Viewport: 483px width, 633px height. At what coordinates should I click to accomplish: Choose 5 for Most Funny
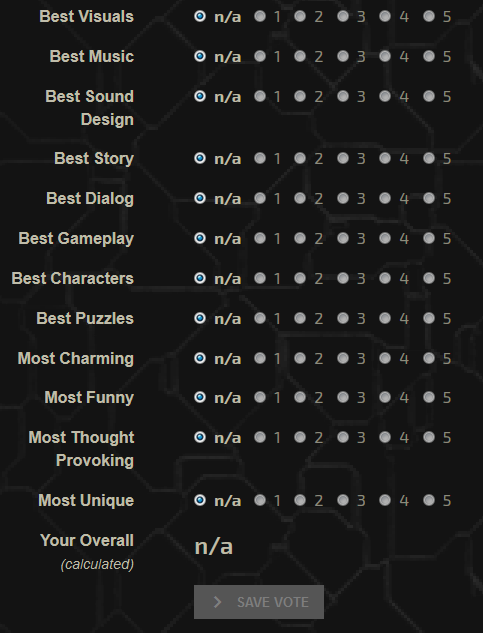coord(428,397)
